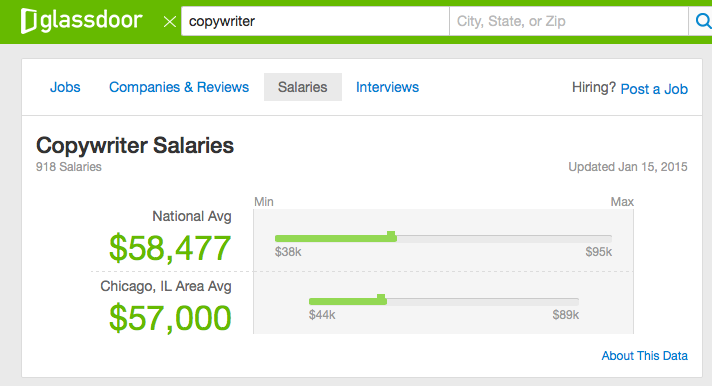
Task: Click the Post a Job link
Action: pos(654,89)
